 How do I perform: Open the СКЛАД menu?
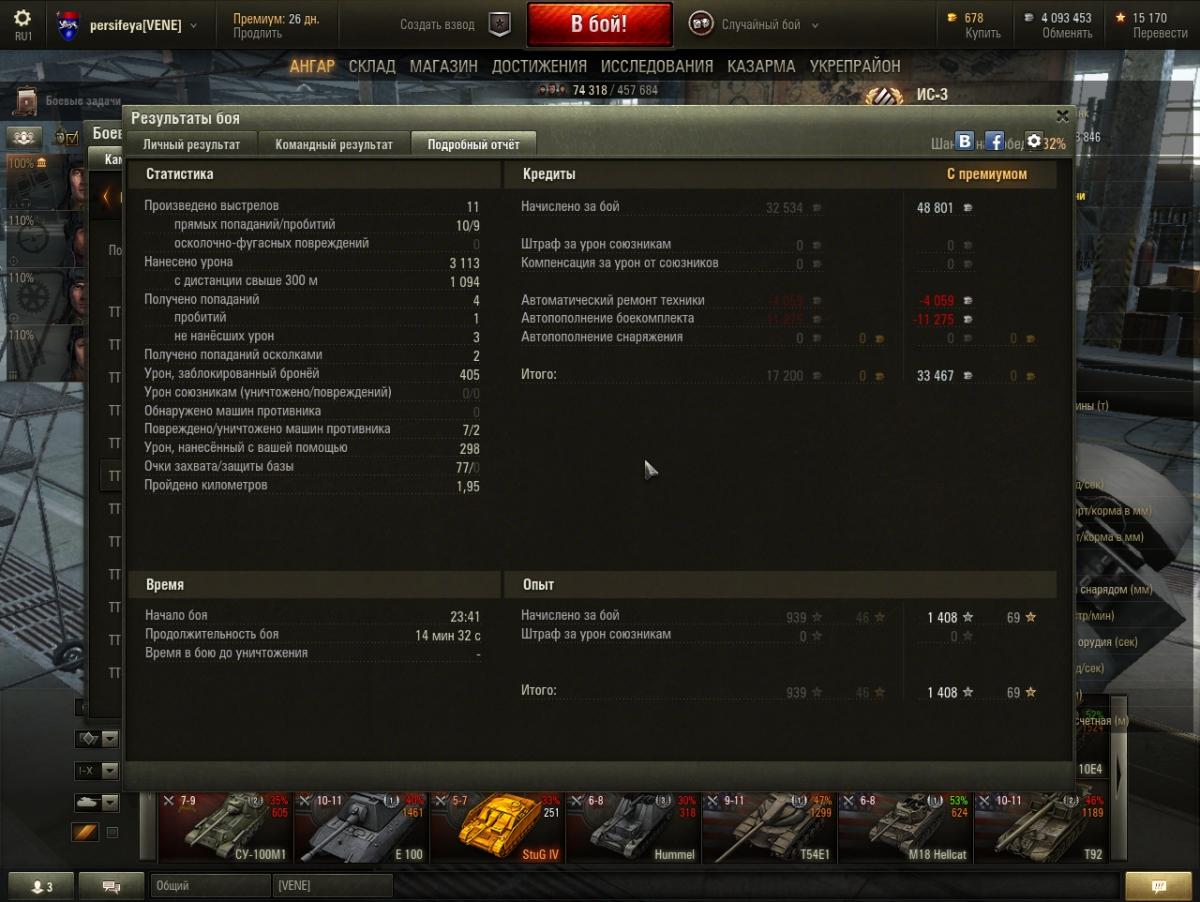(x=372, y=66)
